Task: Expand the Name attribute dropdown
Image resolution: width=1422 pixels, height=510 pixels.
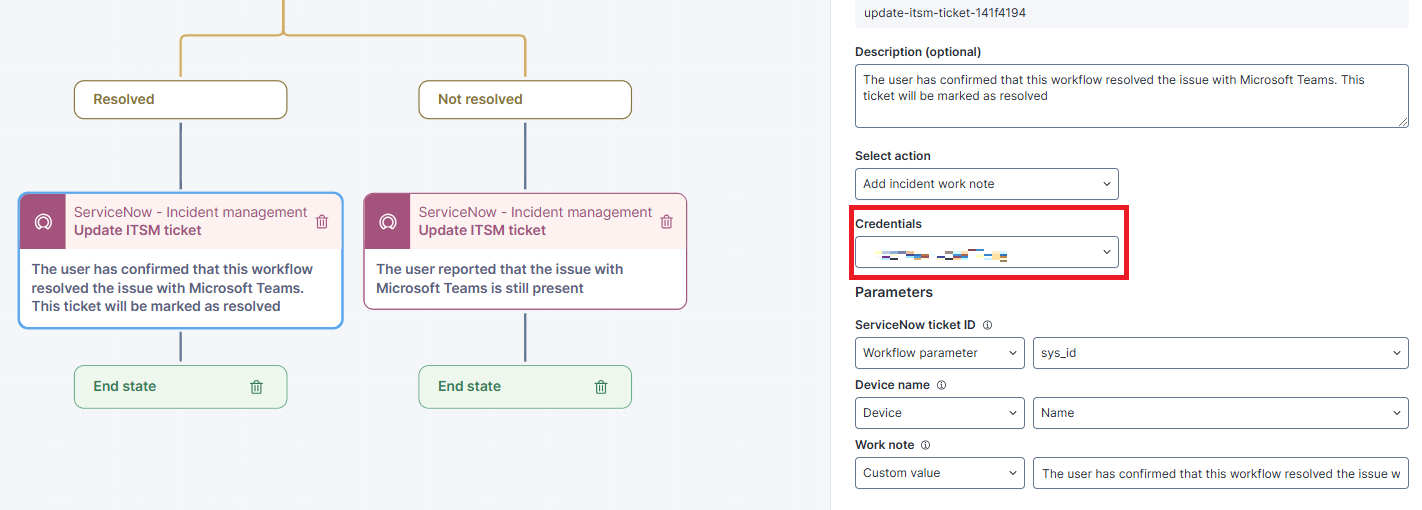Action: (x=1220, y=413)
